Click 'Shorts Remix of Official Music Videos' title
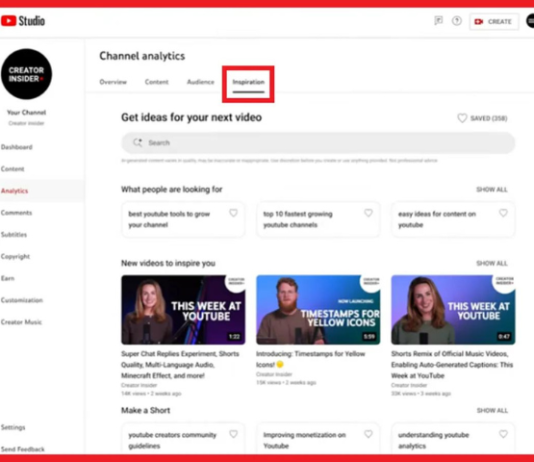The width and height of the screenshot is (534, 462). point(452,365)
